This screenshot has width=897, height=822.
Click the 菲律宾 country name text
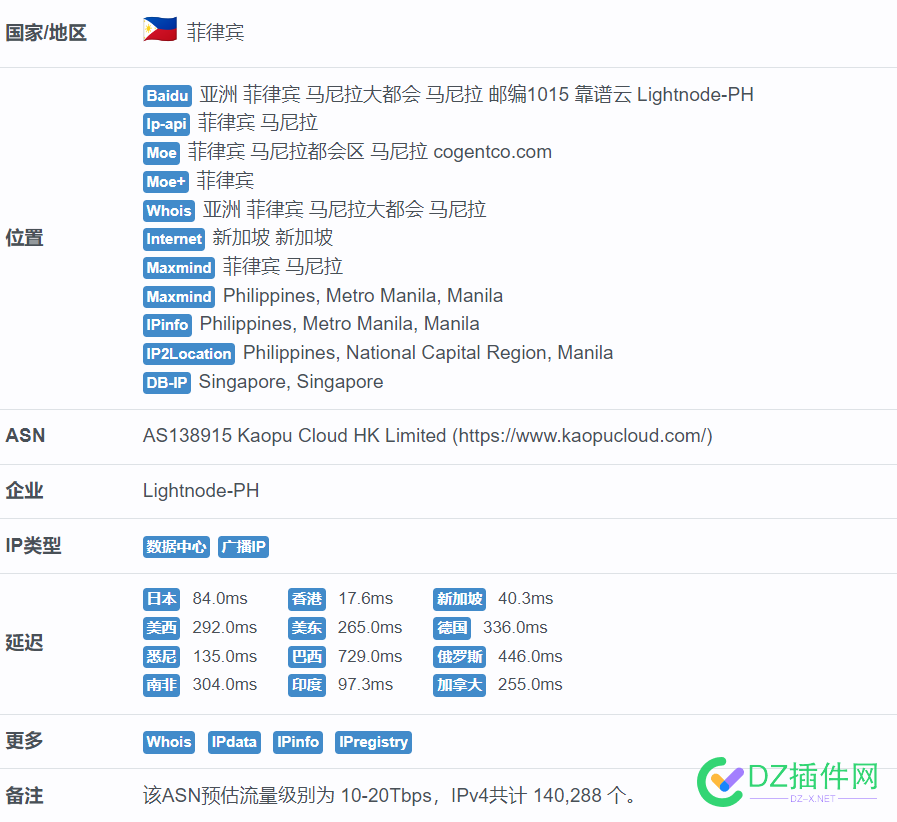pos(216,33)
